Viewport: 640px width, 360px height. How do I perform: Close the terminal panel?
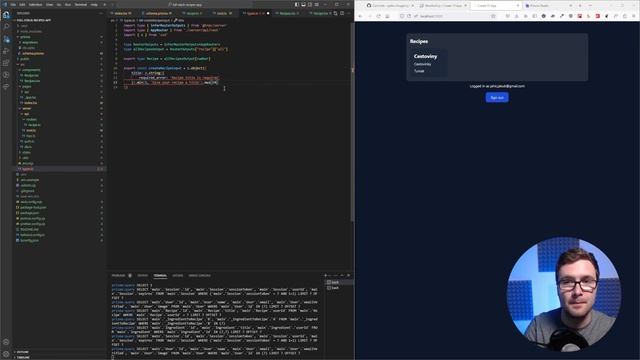tap(348, 276)
